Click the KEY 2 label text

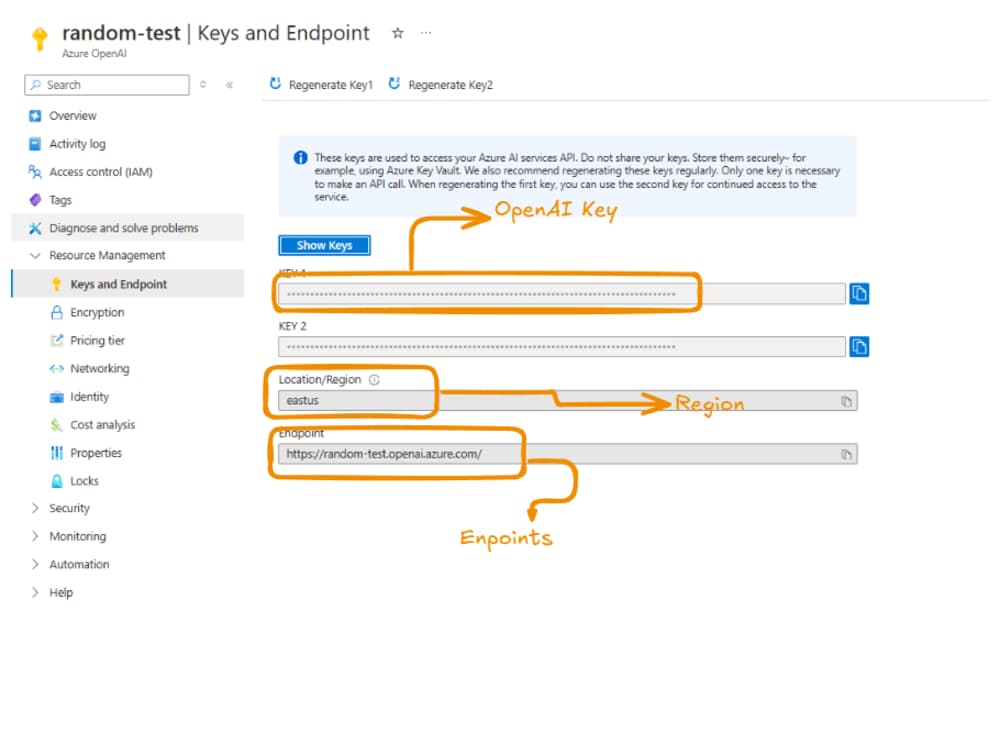(292, 326)
